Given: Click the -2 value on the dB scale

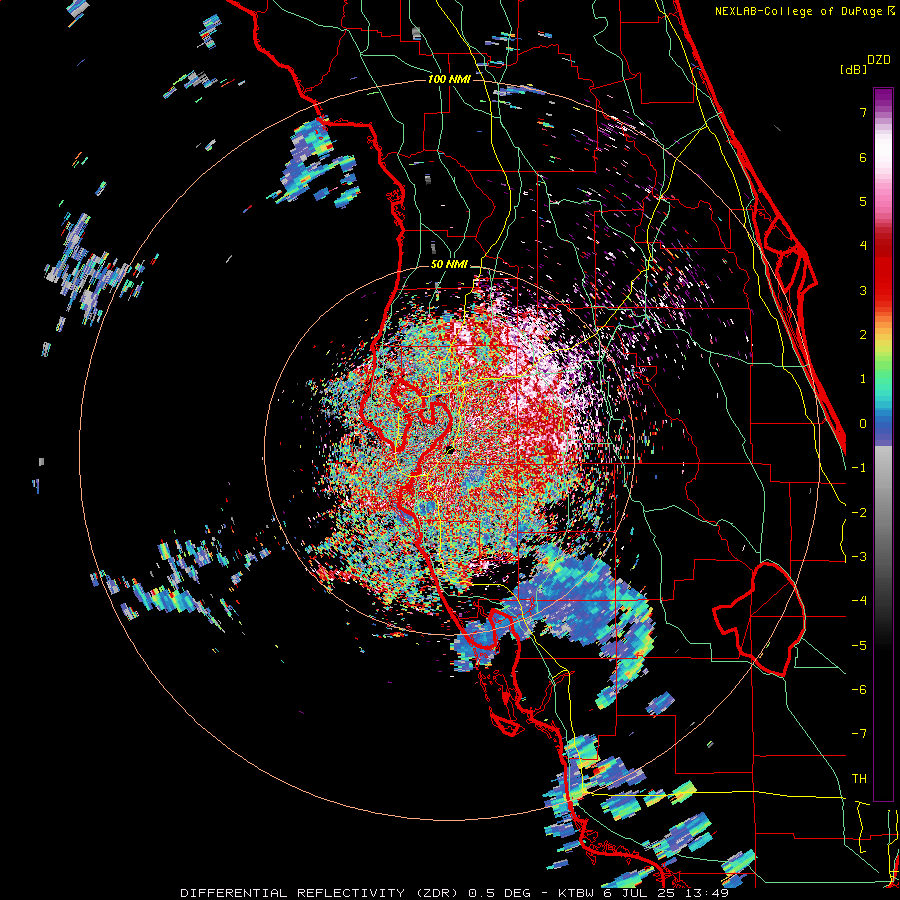Looking at the screenshot, I should (x=859, y=513).
